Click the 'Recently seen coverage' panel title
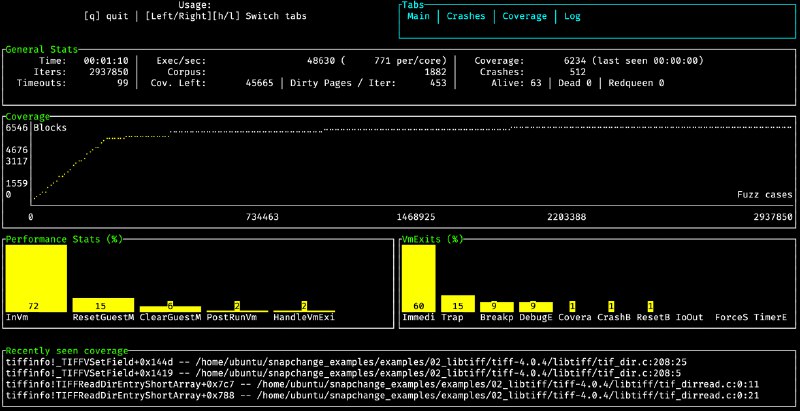Viewport: 800px width, 411px height. (x=67, y=351)
